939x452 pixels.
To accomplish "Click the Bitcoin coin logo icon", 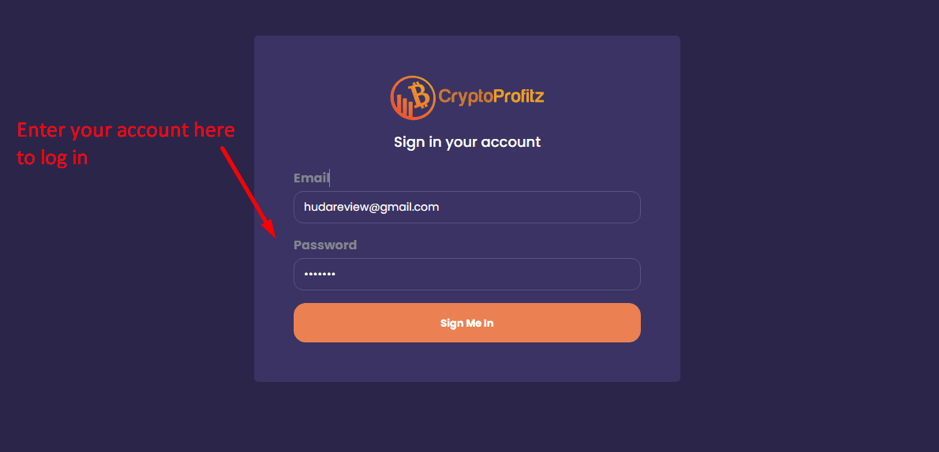I will point(413,97).
